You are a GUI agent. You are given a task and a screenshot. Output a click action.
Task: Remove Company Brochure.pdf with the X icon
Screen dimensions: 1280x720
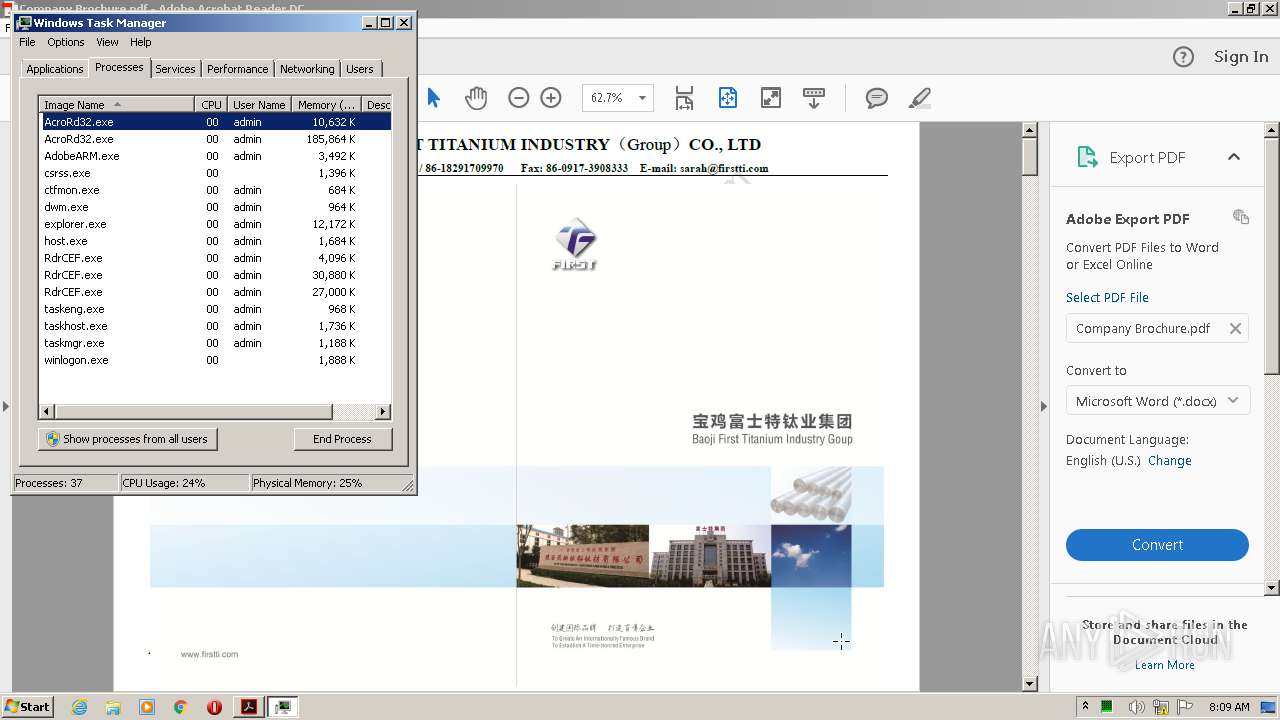1235,328
